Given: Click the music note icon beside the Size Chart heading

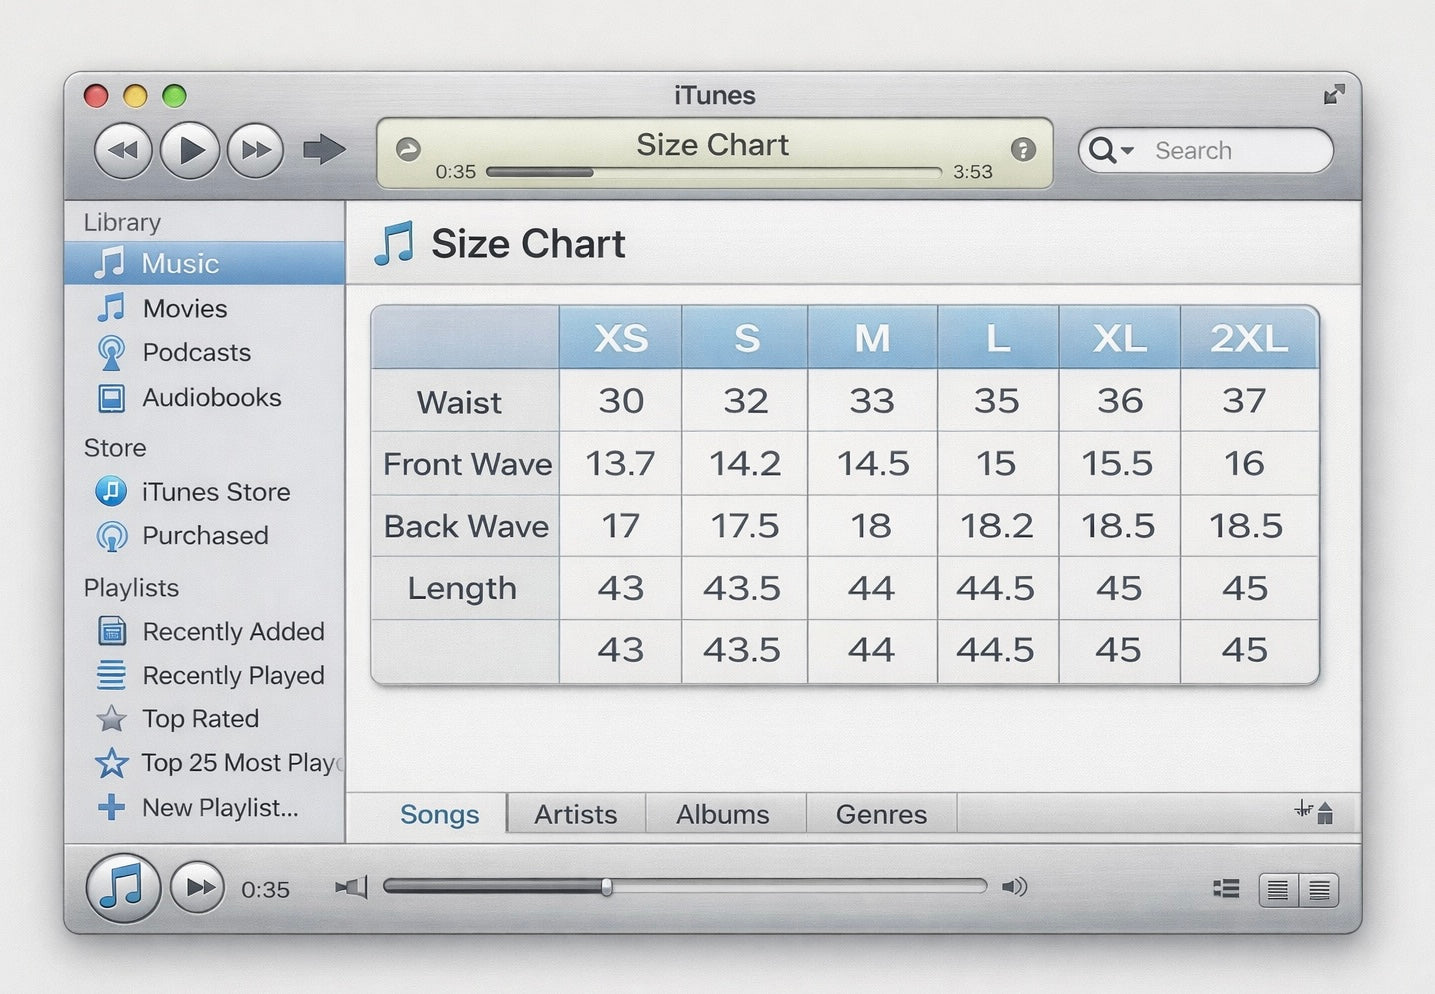Looking at the screenshot, I should pyautogui.click(x=394, y=243).
